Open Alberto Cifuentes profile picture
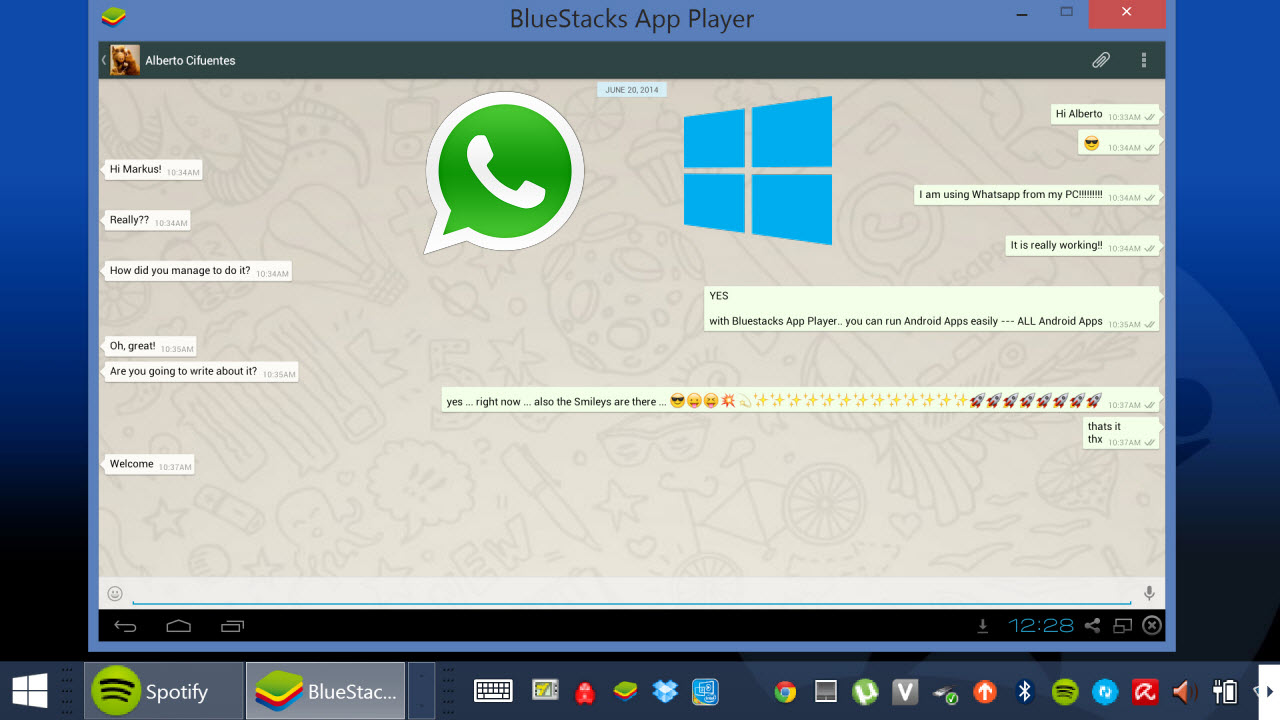The image size is (1280, 720). pyautogui.click(x=125, y=60)
